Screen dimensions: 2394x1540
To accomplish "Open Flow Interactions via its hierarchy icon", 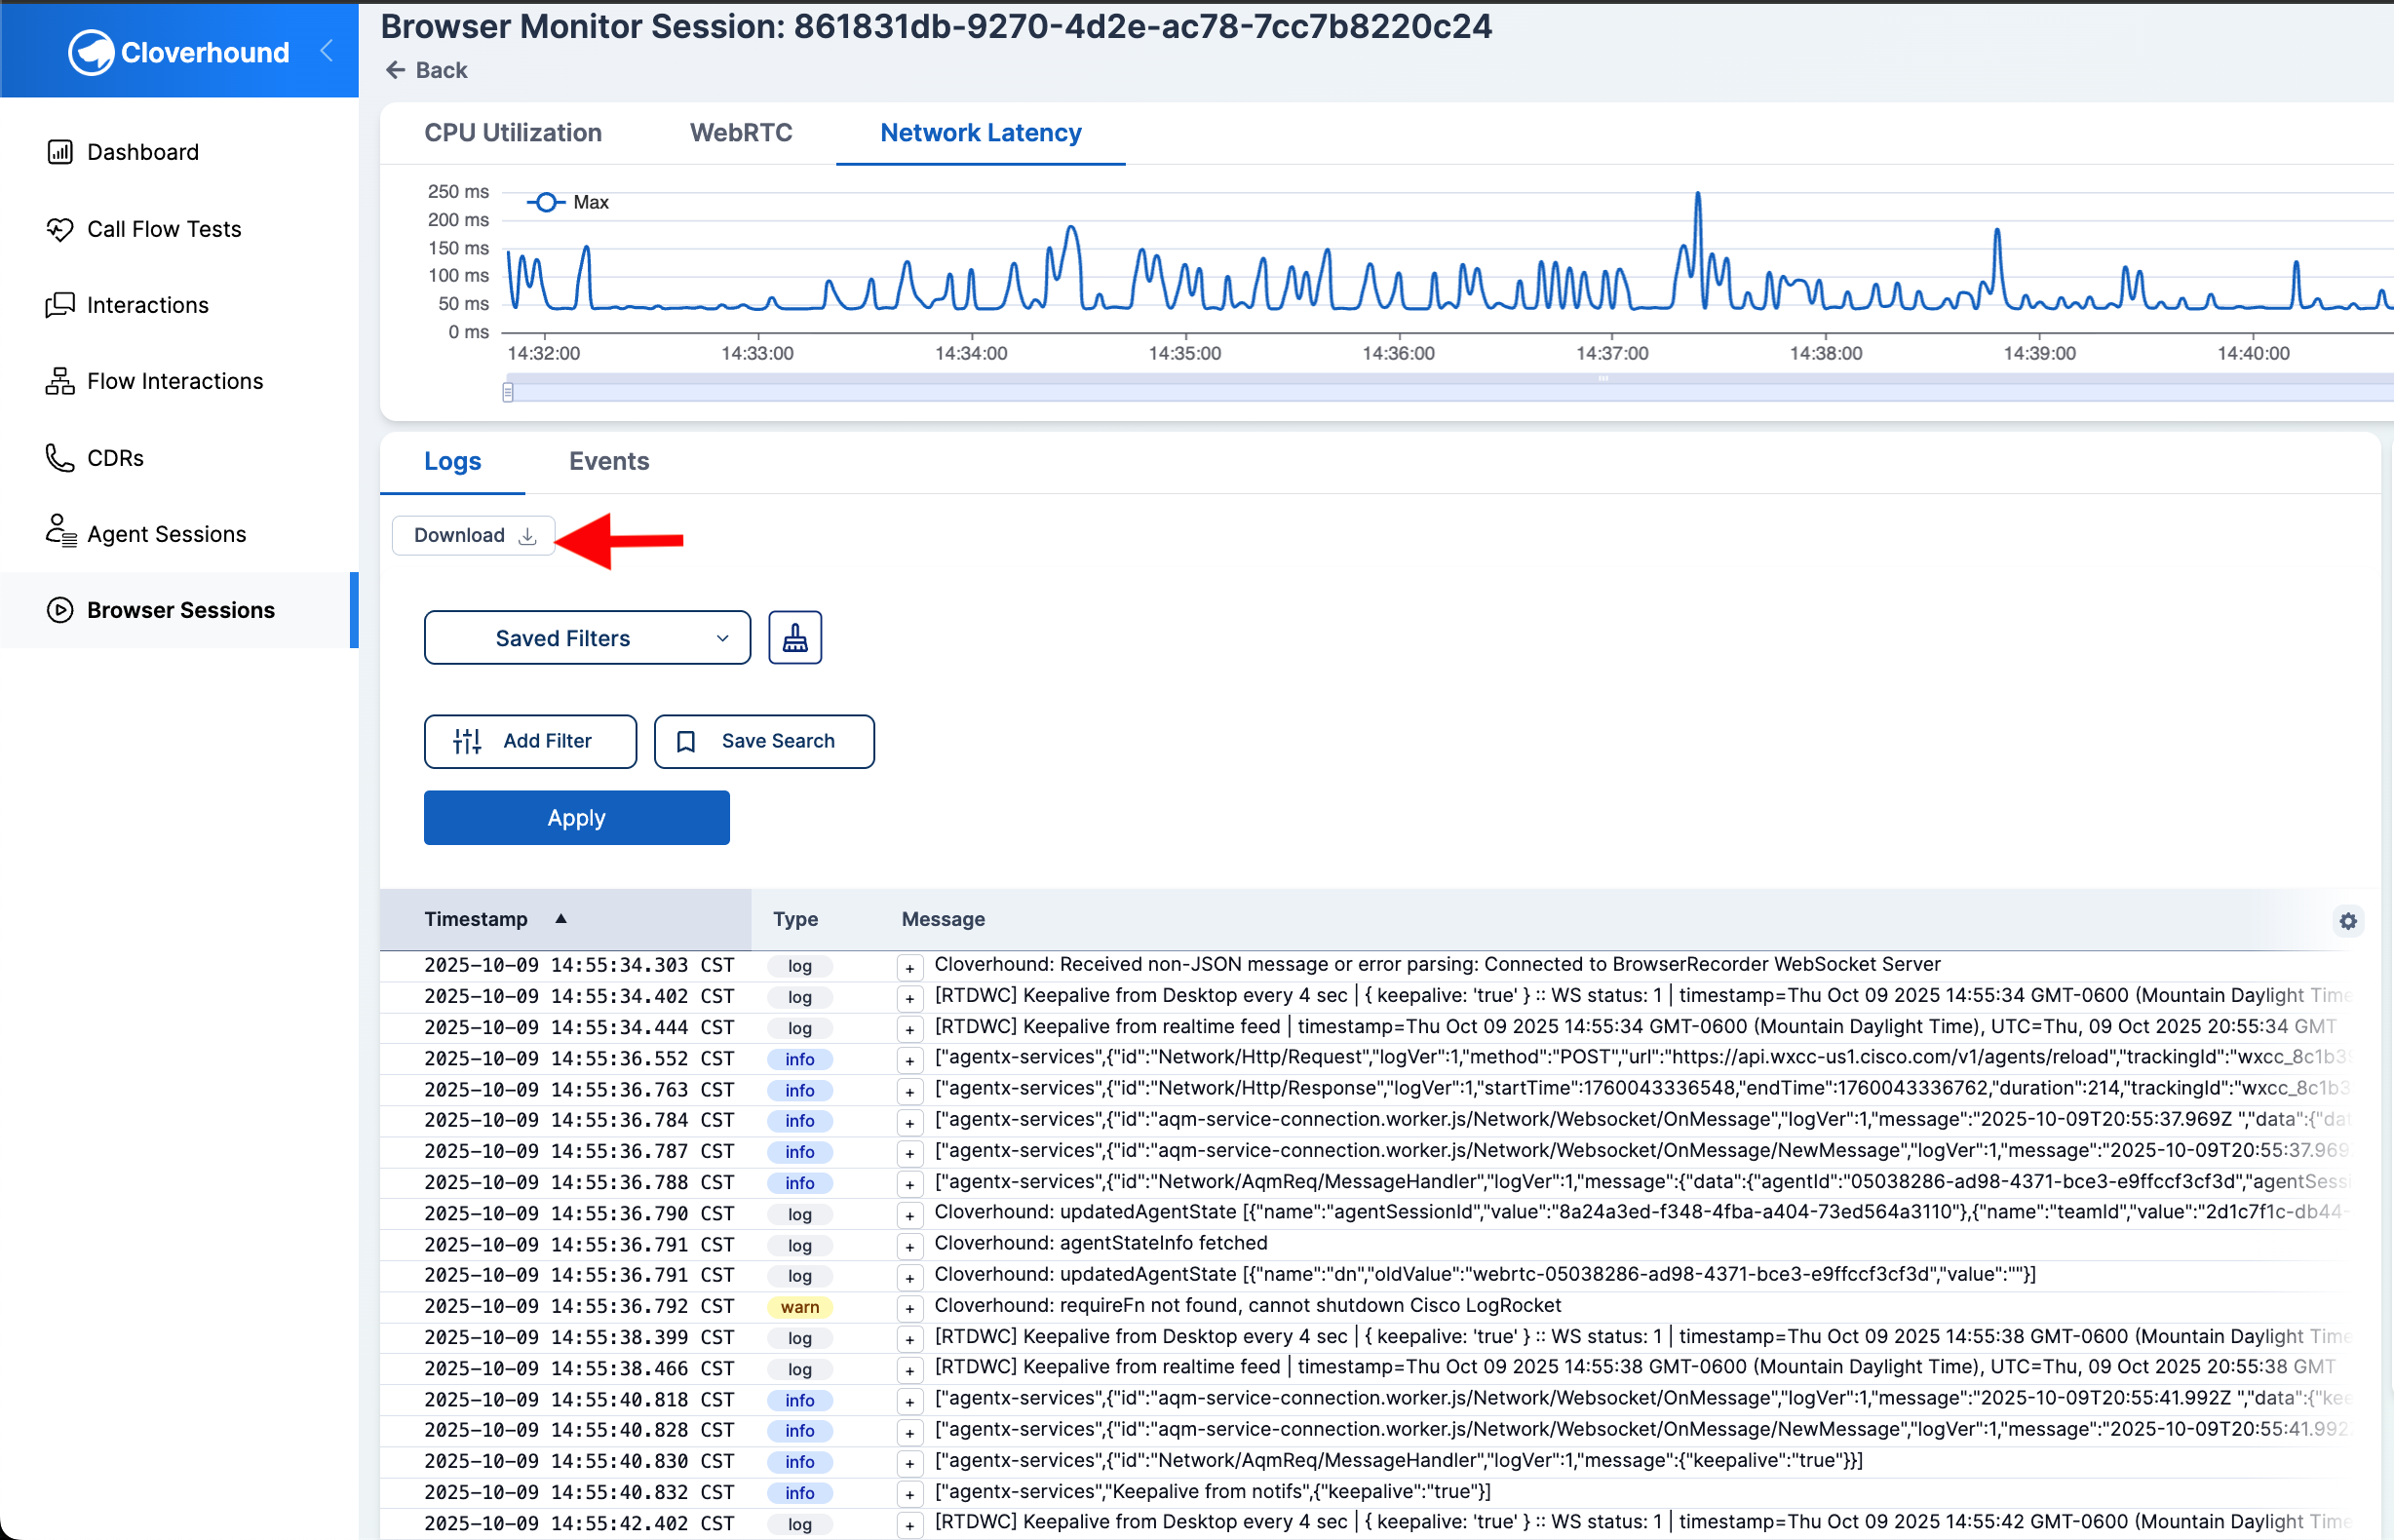I will click(60, 381).
